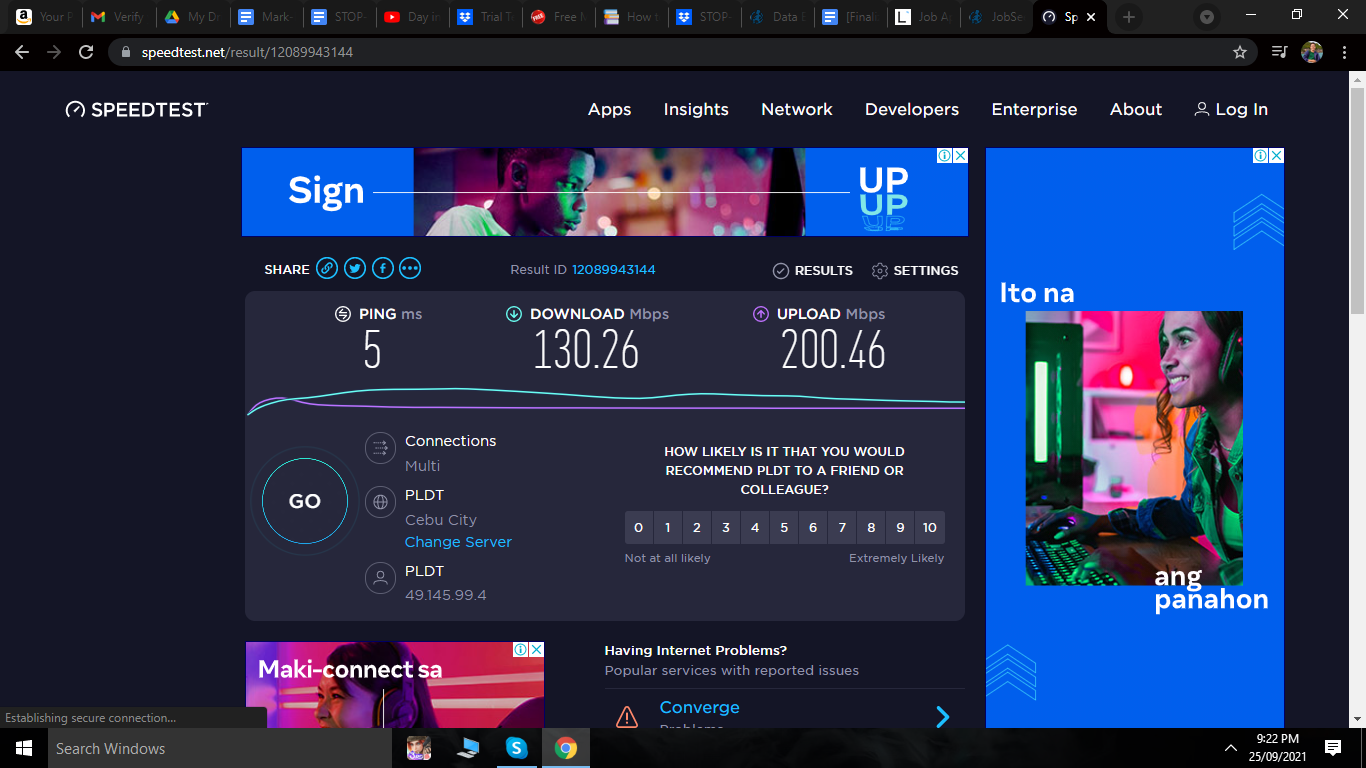1366x768 pixels.
Task: Open the Network menu
Action: (x=797, y=110)
